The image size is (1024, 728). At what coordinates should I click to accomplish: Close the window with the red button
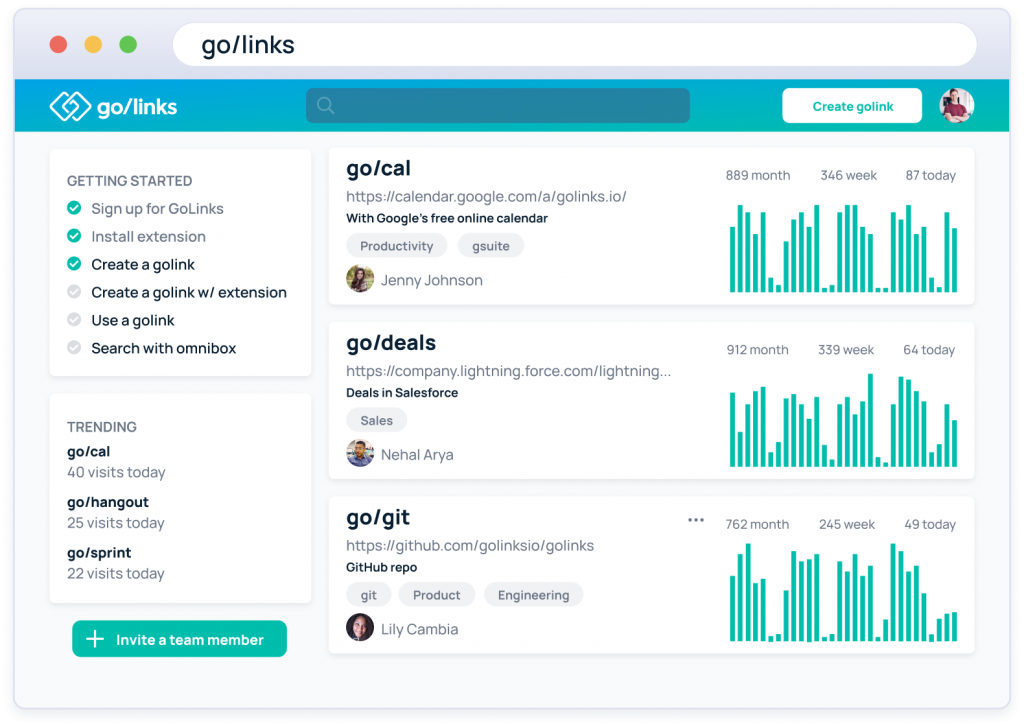click(58, 44)
